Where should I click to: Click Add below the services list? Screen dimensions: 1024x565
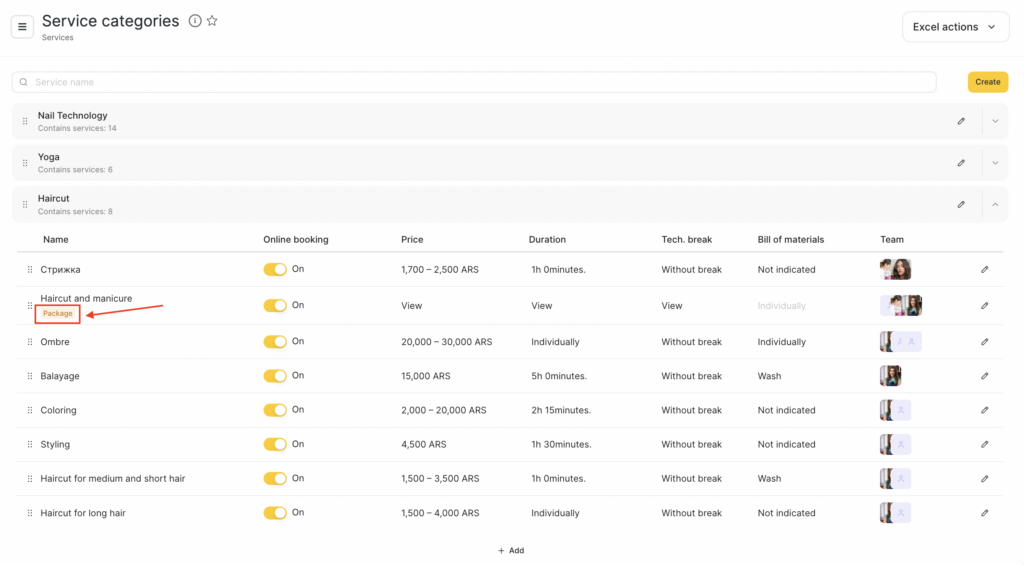511,550
